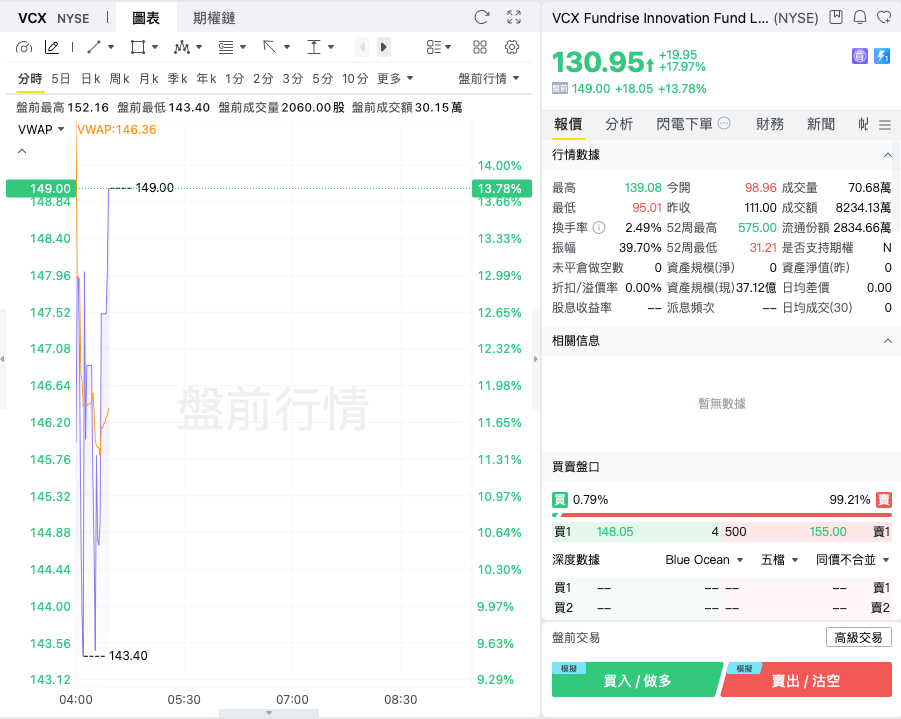
Task: Select the 日k timeframe
Action: pos(91,78)
